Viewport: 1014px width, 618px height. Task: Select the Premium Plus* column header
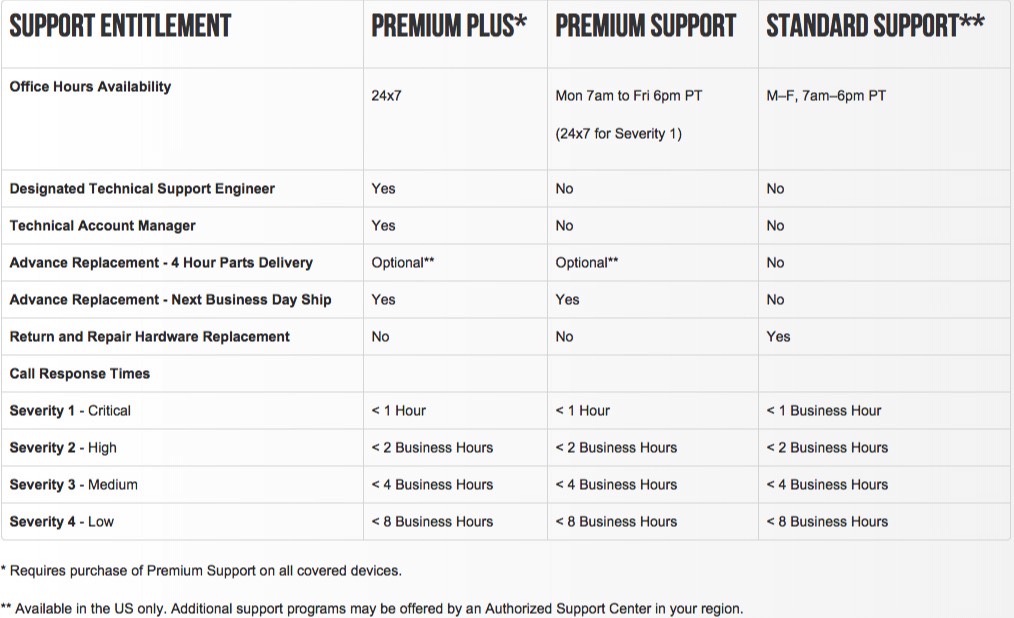pos(449,26)
